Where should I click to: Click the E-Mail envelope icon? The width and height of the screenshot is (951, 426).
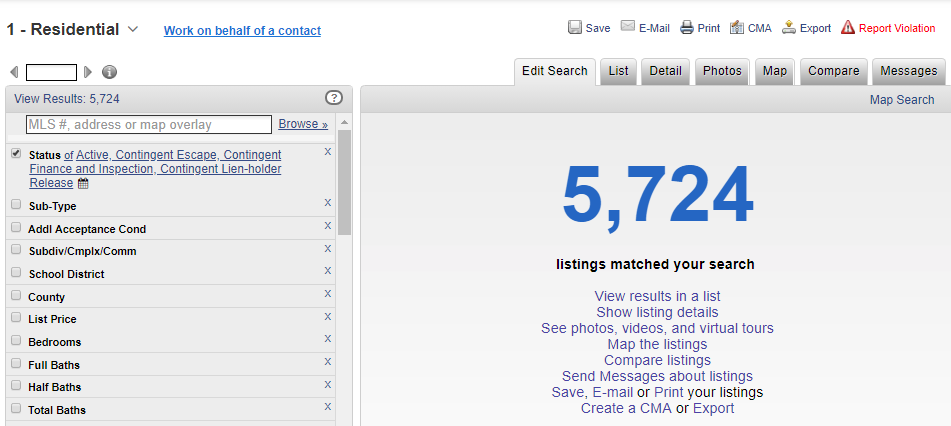pos(628,27)
